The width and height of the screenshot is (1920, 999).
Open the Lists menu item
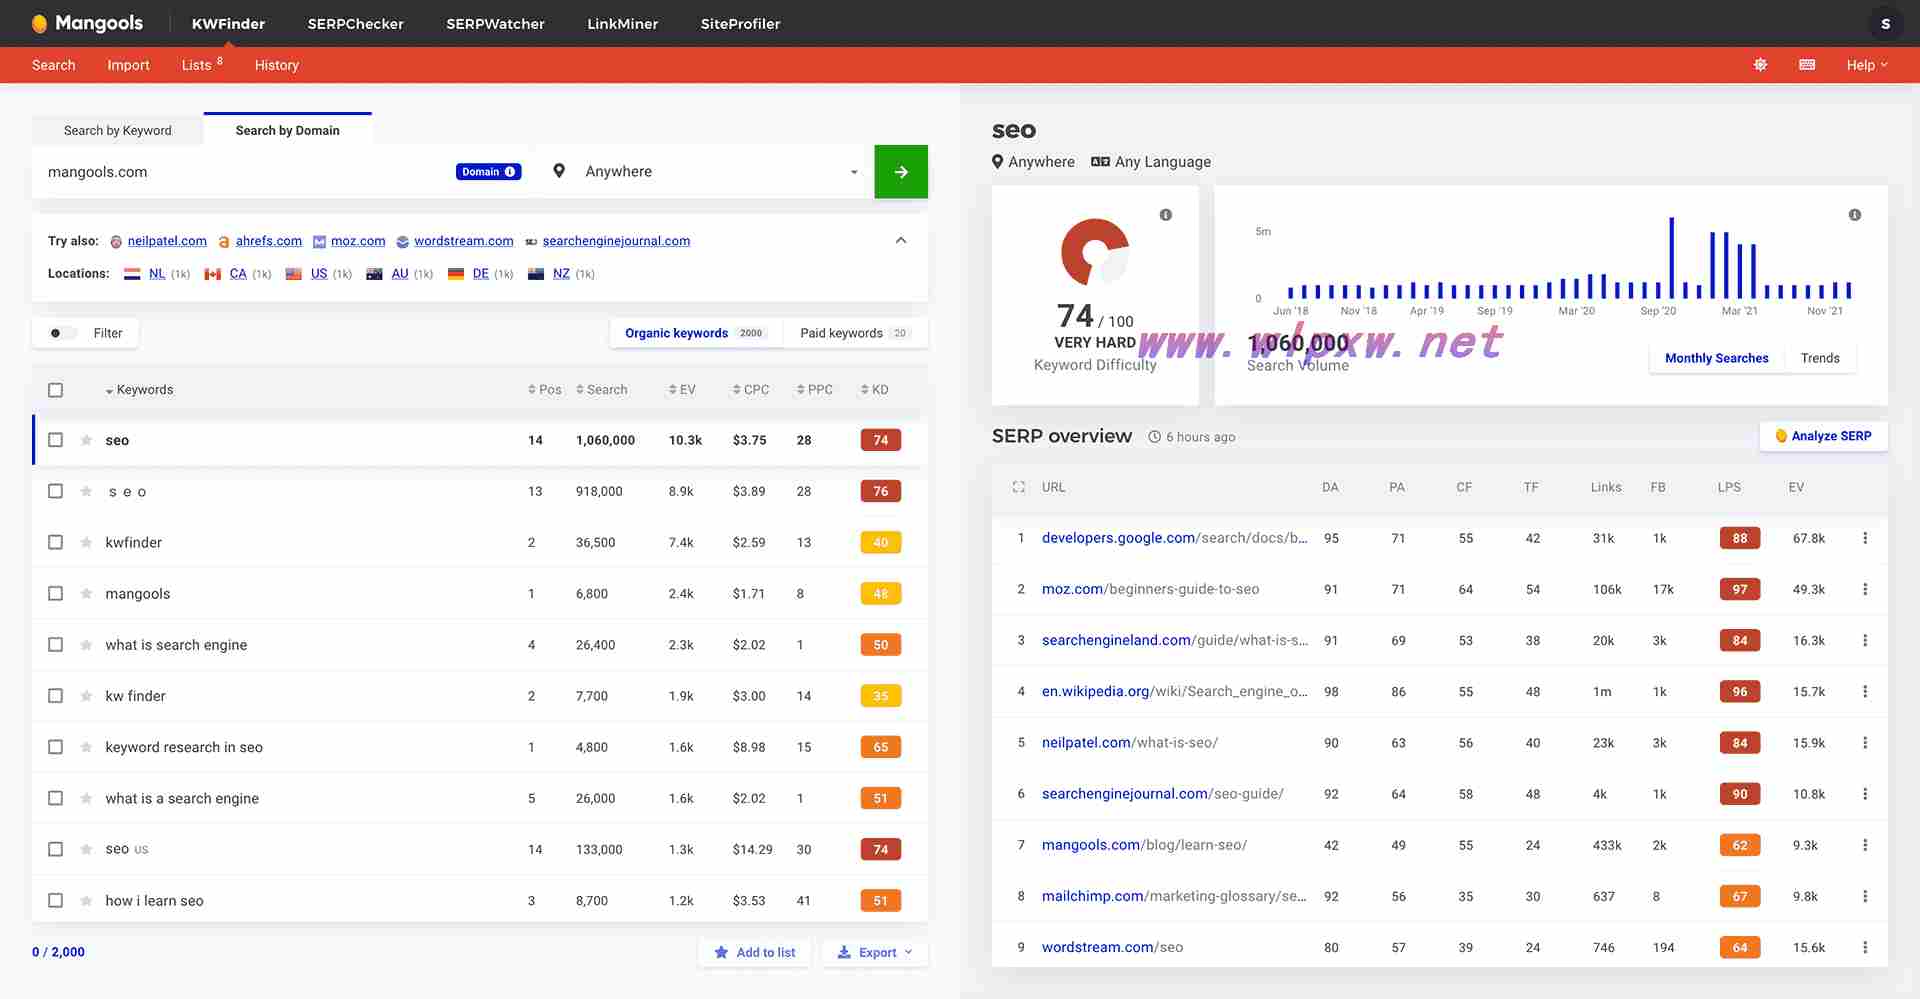point(202,65)
